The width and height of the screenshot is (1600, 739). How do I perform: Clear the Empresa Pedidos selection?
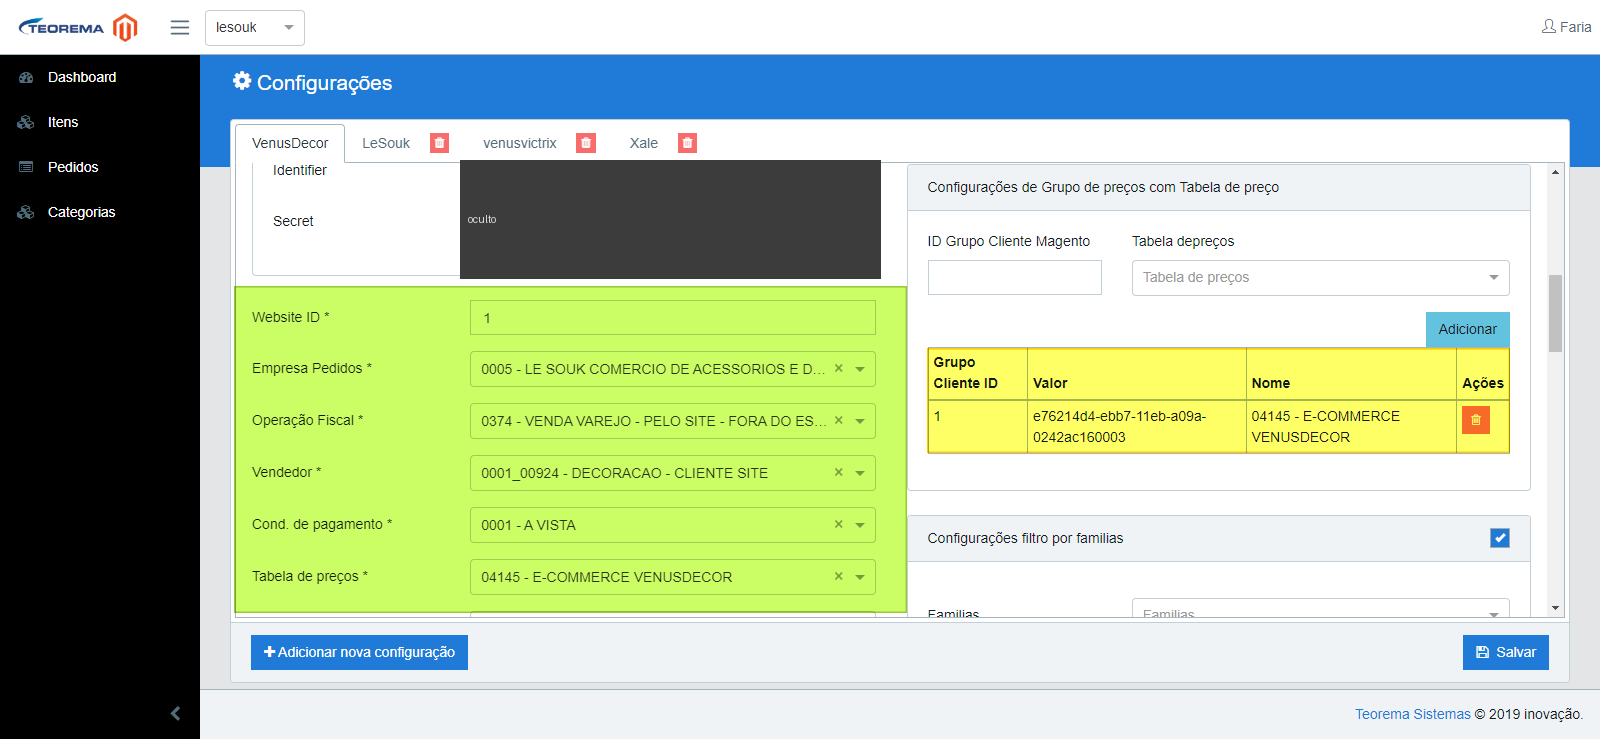point(838,368)
